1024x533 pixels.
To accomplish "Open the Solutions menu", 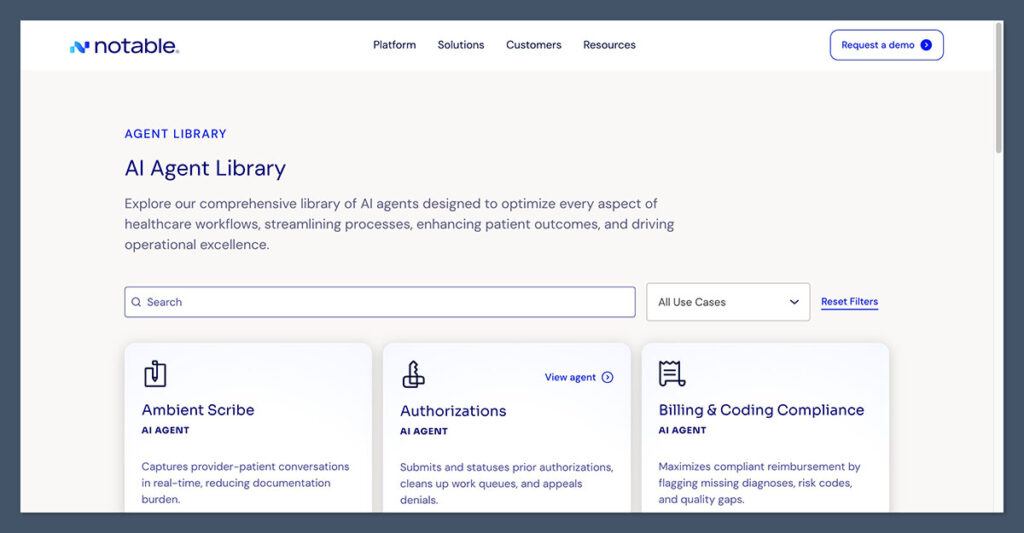I will pos(460,45).
